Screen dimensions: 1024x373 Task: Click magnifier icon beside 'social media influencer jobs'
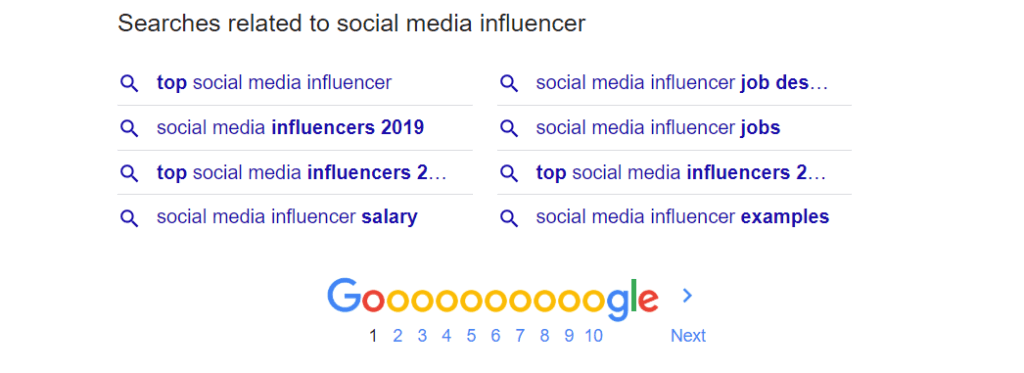[x=509, y=128]
